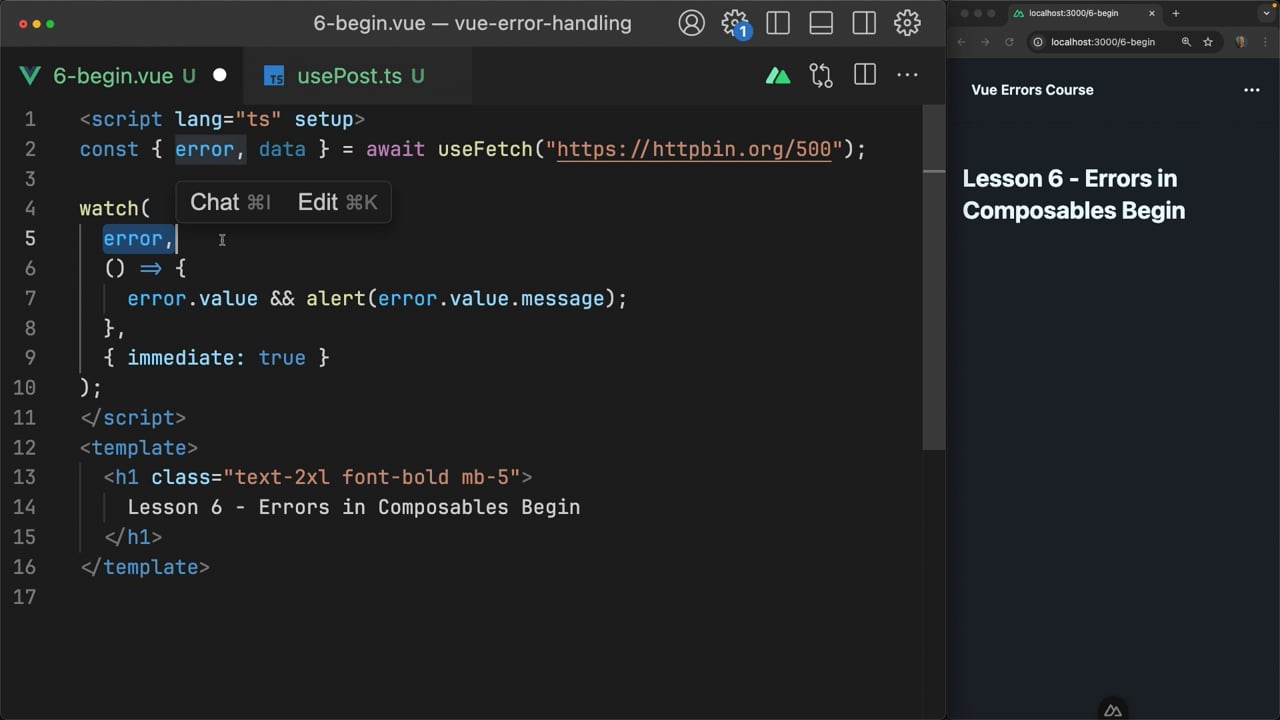1280x720 pixels.
Task: Choose Edit in the inline selection popup
Action: point(337,202)
